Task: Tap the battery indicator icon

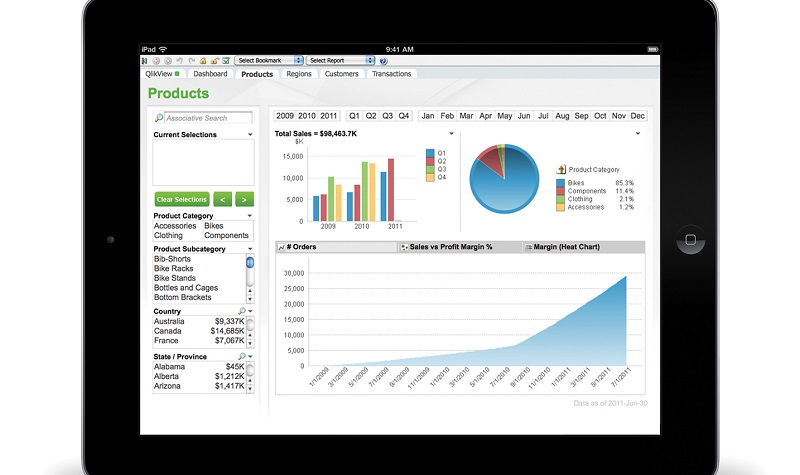Action: point(653,49)
